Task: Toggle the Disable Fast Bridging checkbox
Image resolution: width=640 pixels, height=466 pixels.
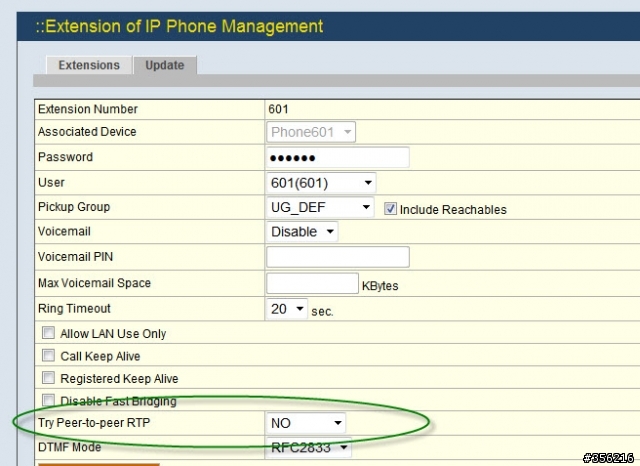Action: tap(48, 400)
